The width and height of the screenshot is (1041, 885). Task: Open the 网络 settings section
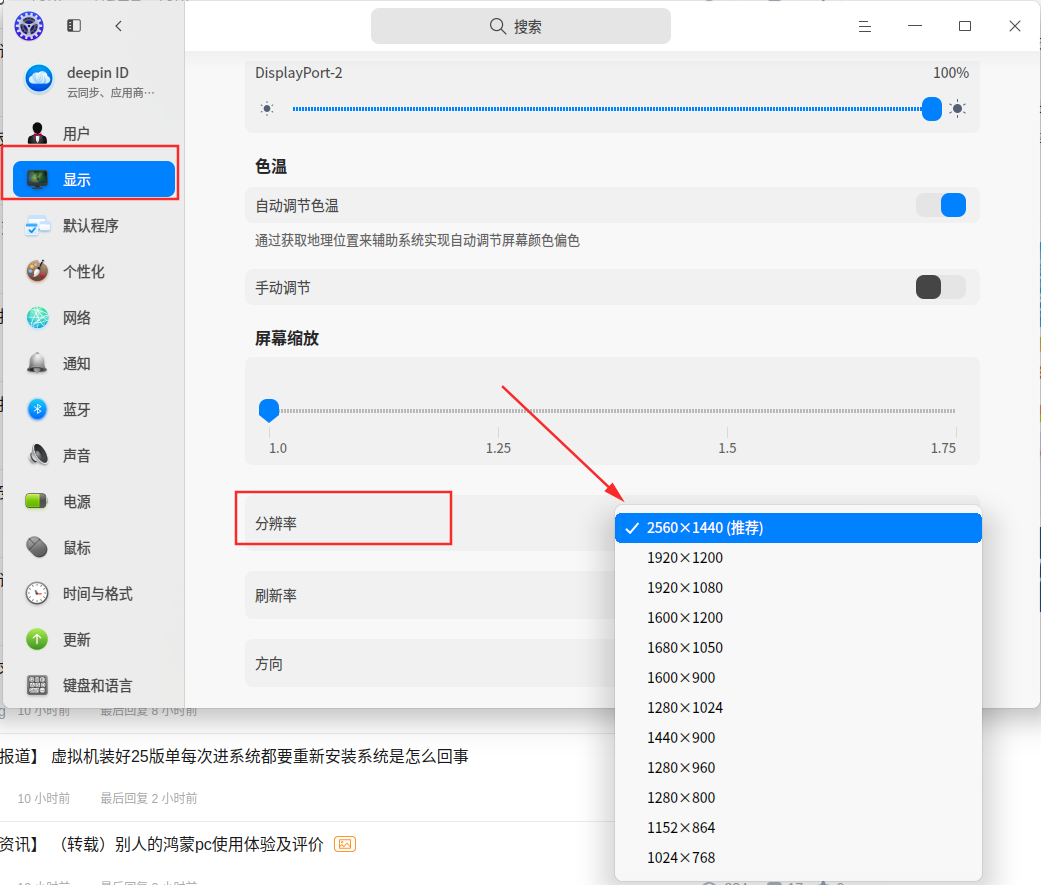[x=94, y=317]
